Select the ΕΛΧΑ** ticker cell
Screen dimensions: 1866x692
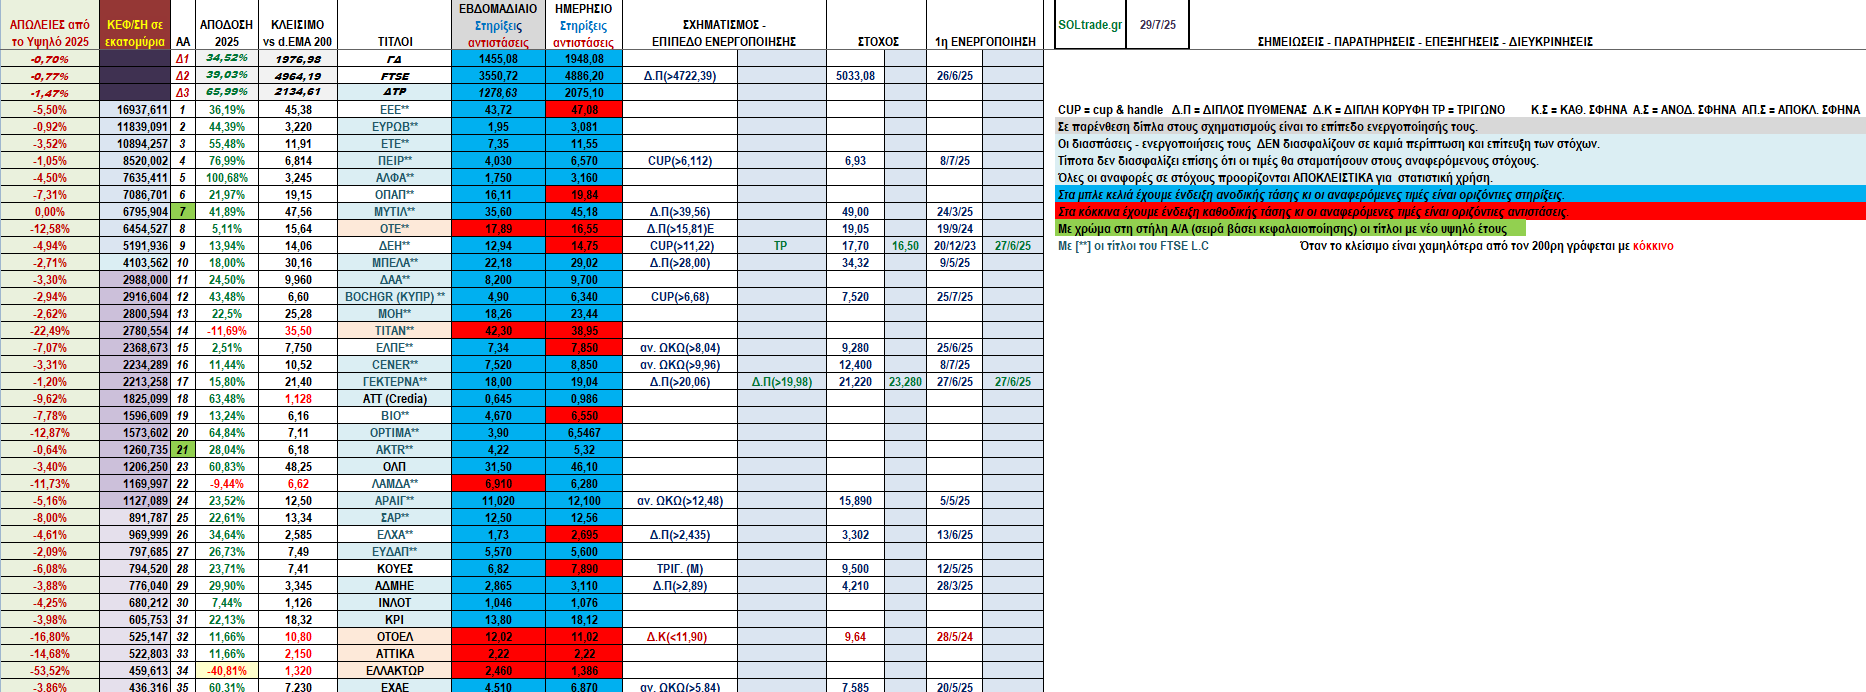coord(395,535)
